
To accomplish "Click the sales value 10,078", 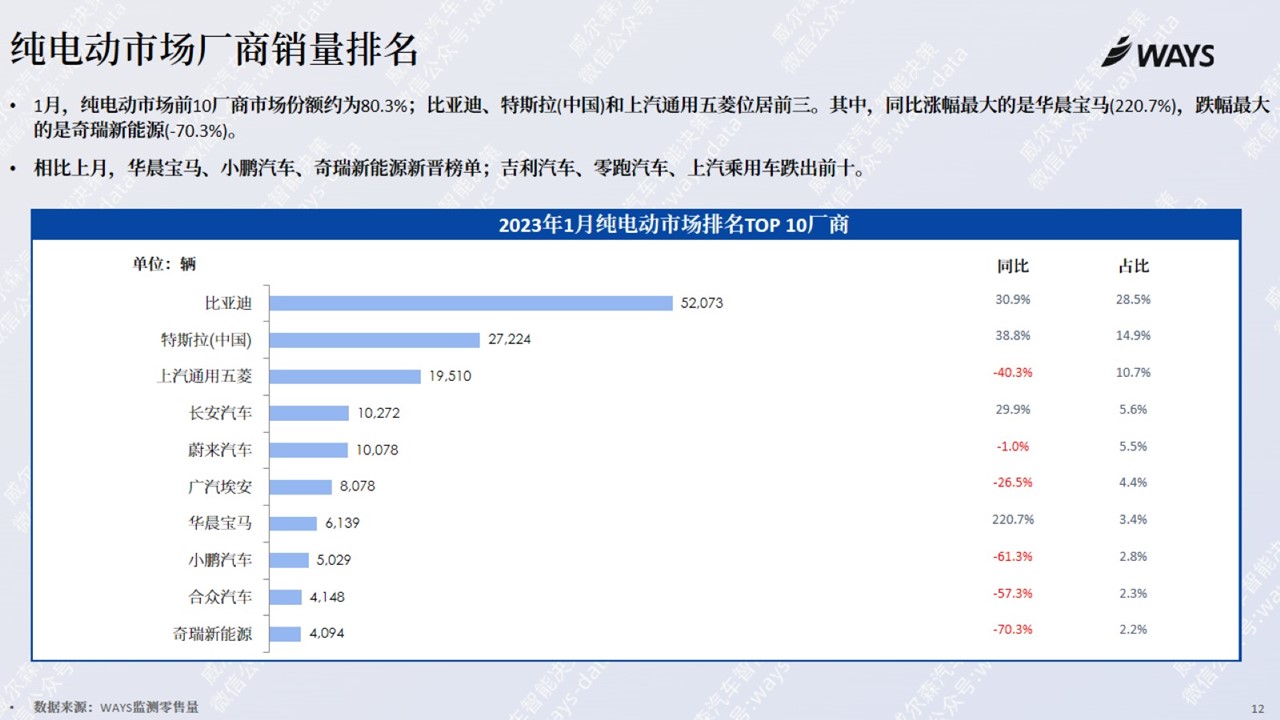I will point(377,450).
